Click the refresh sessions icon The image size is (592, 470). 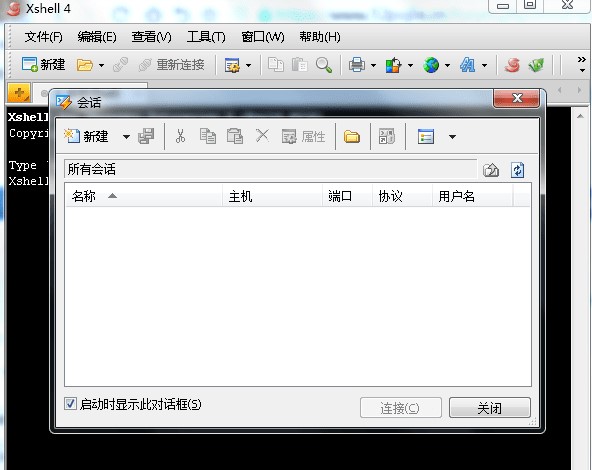[x=517, y=170]
